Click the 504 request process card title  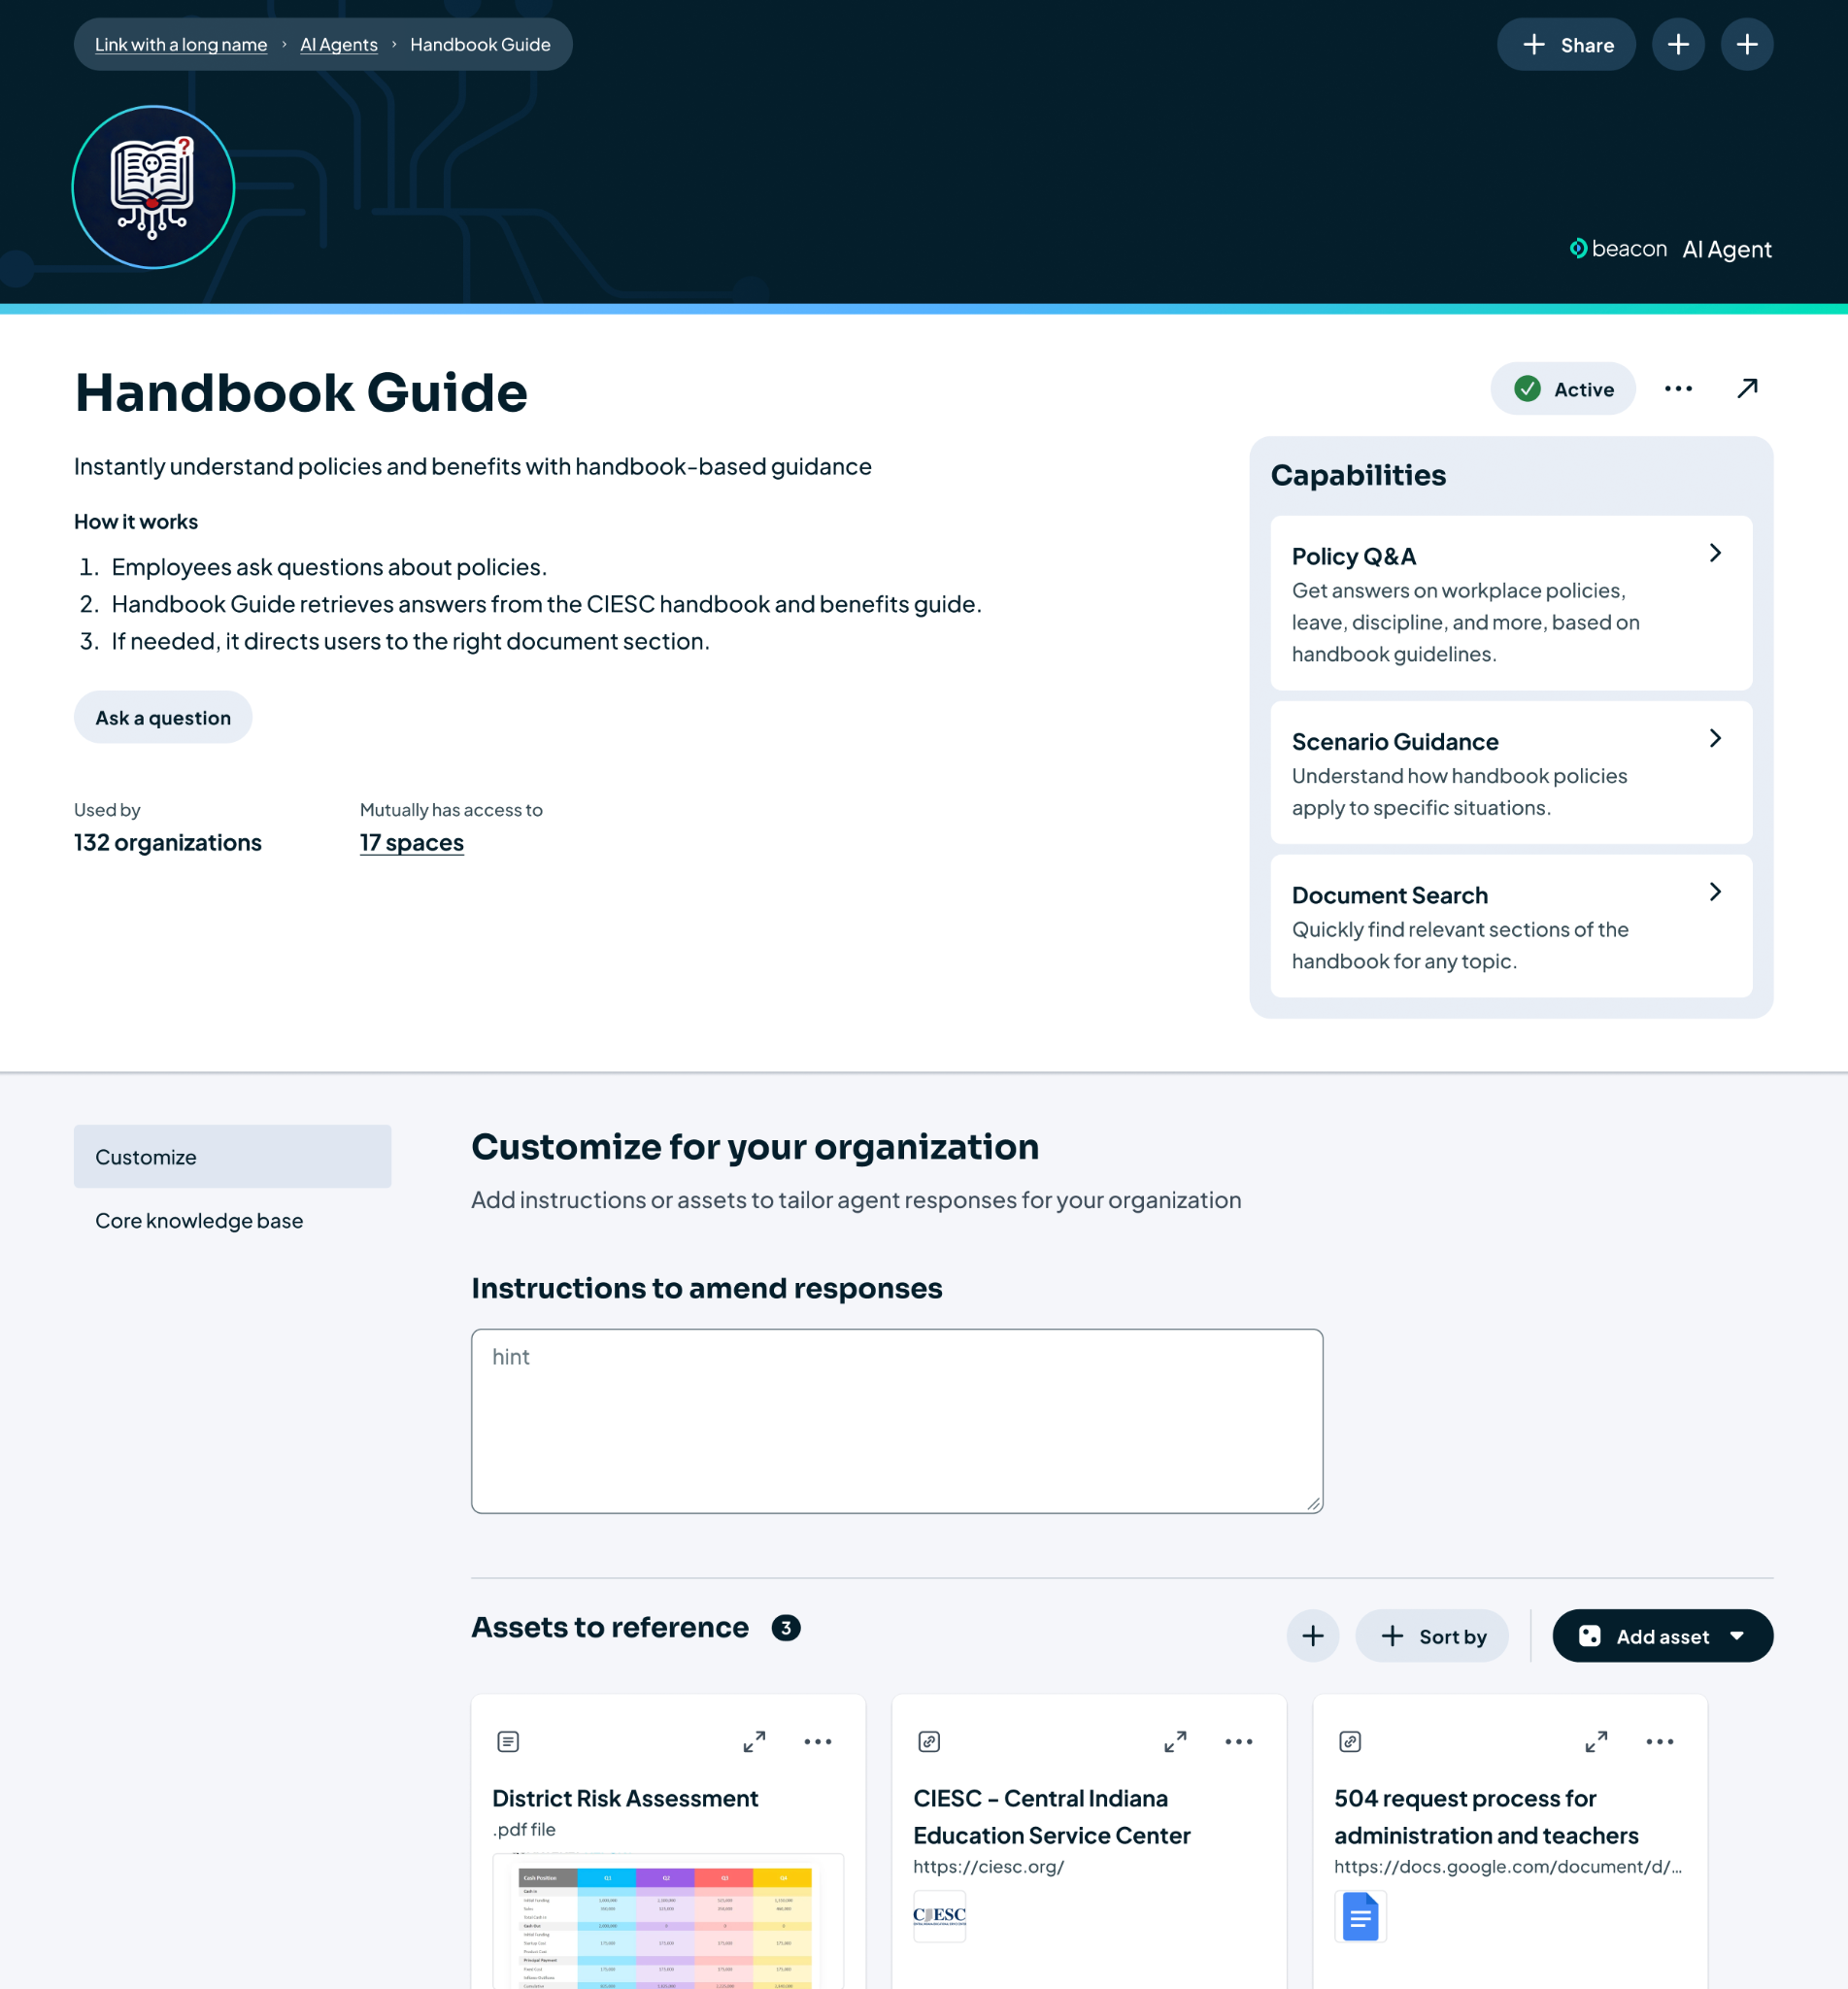1486,1817
